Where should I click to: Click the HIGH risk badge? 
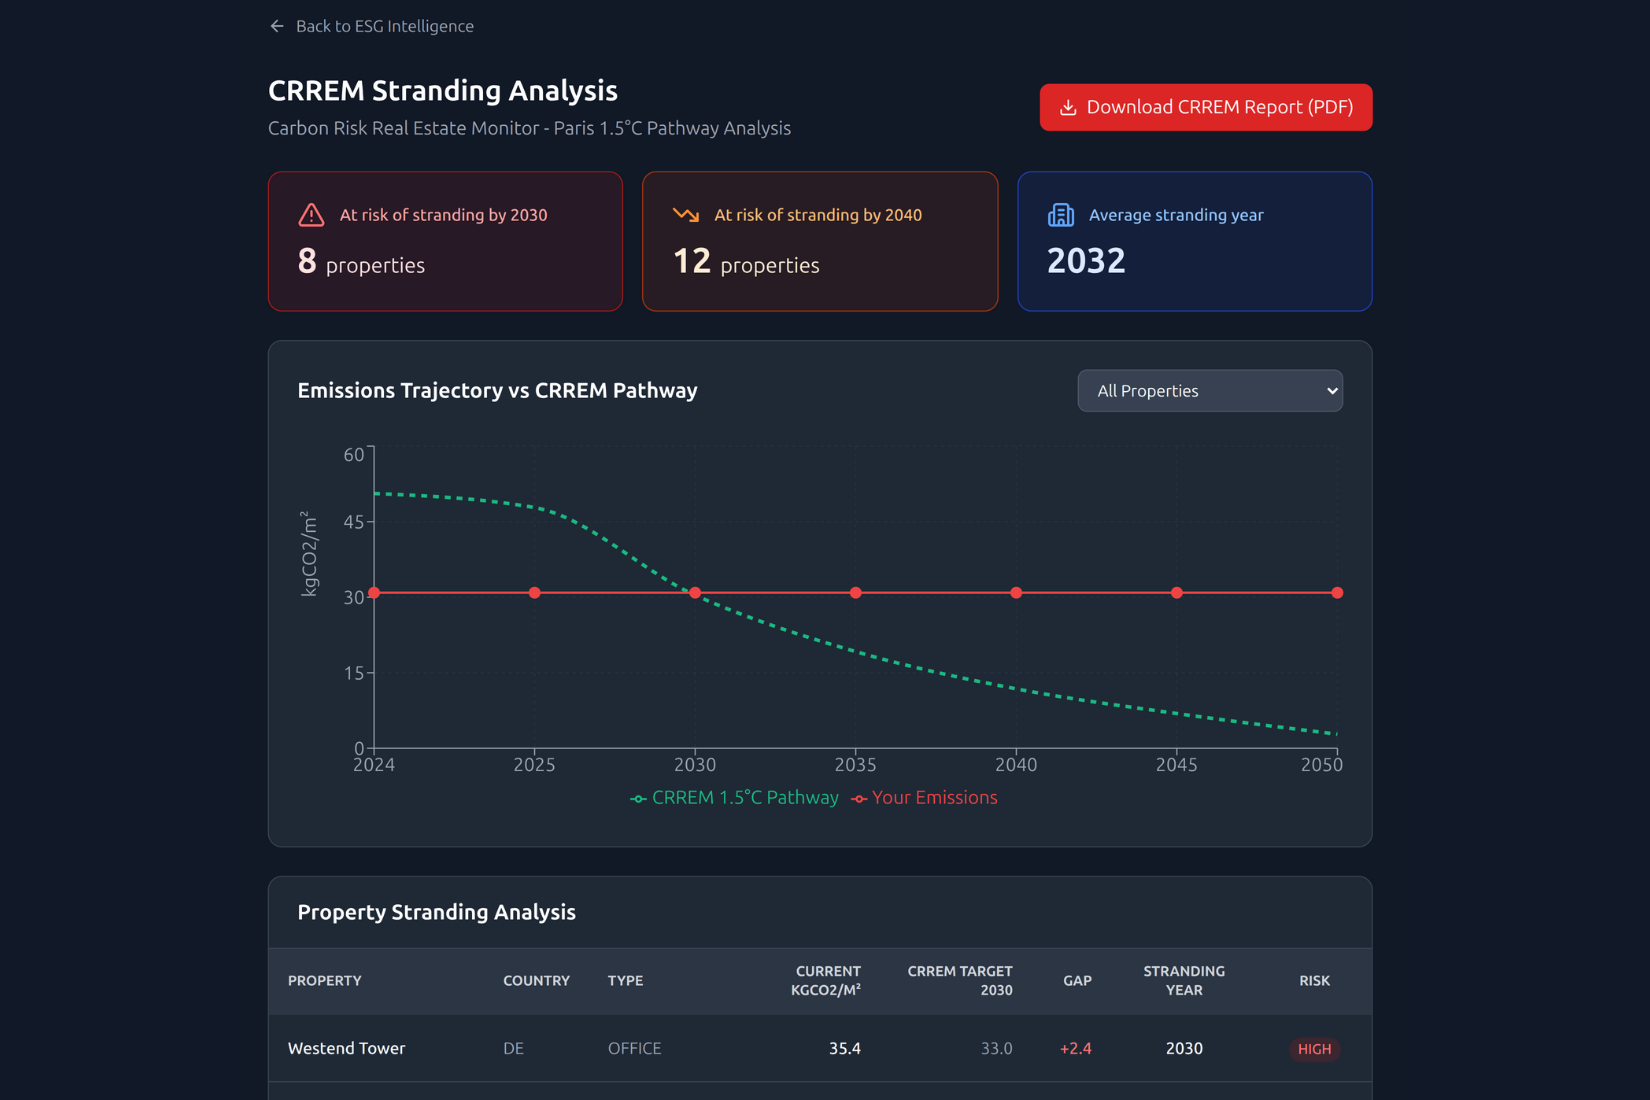1313,1049
